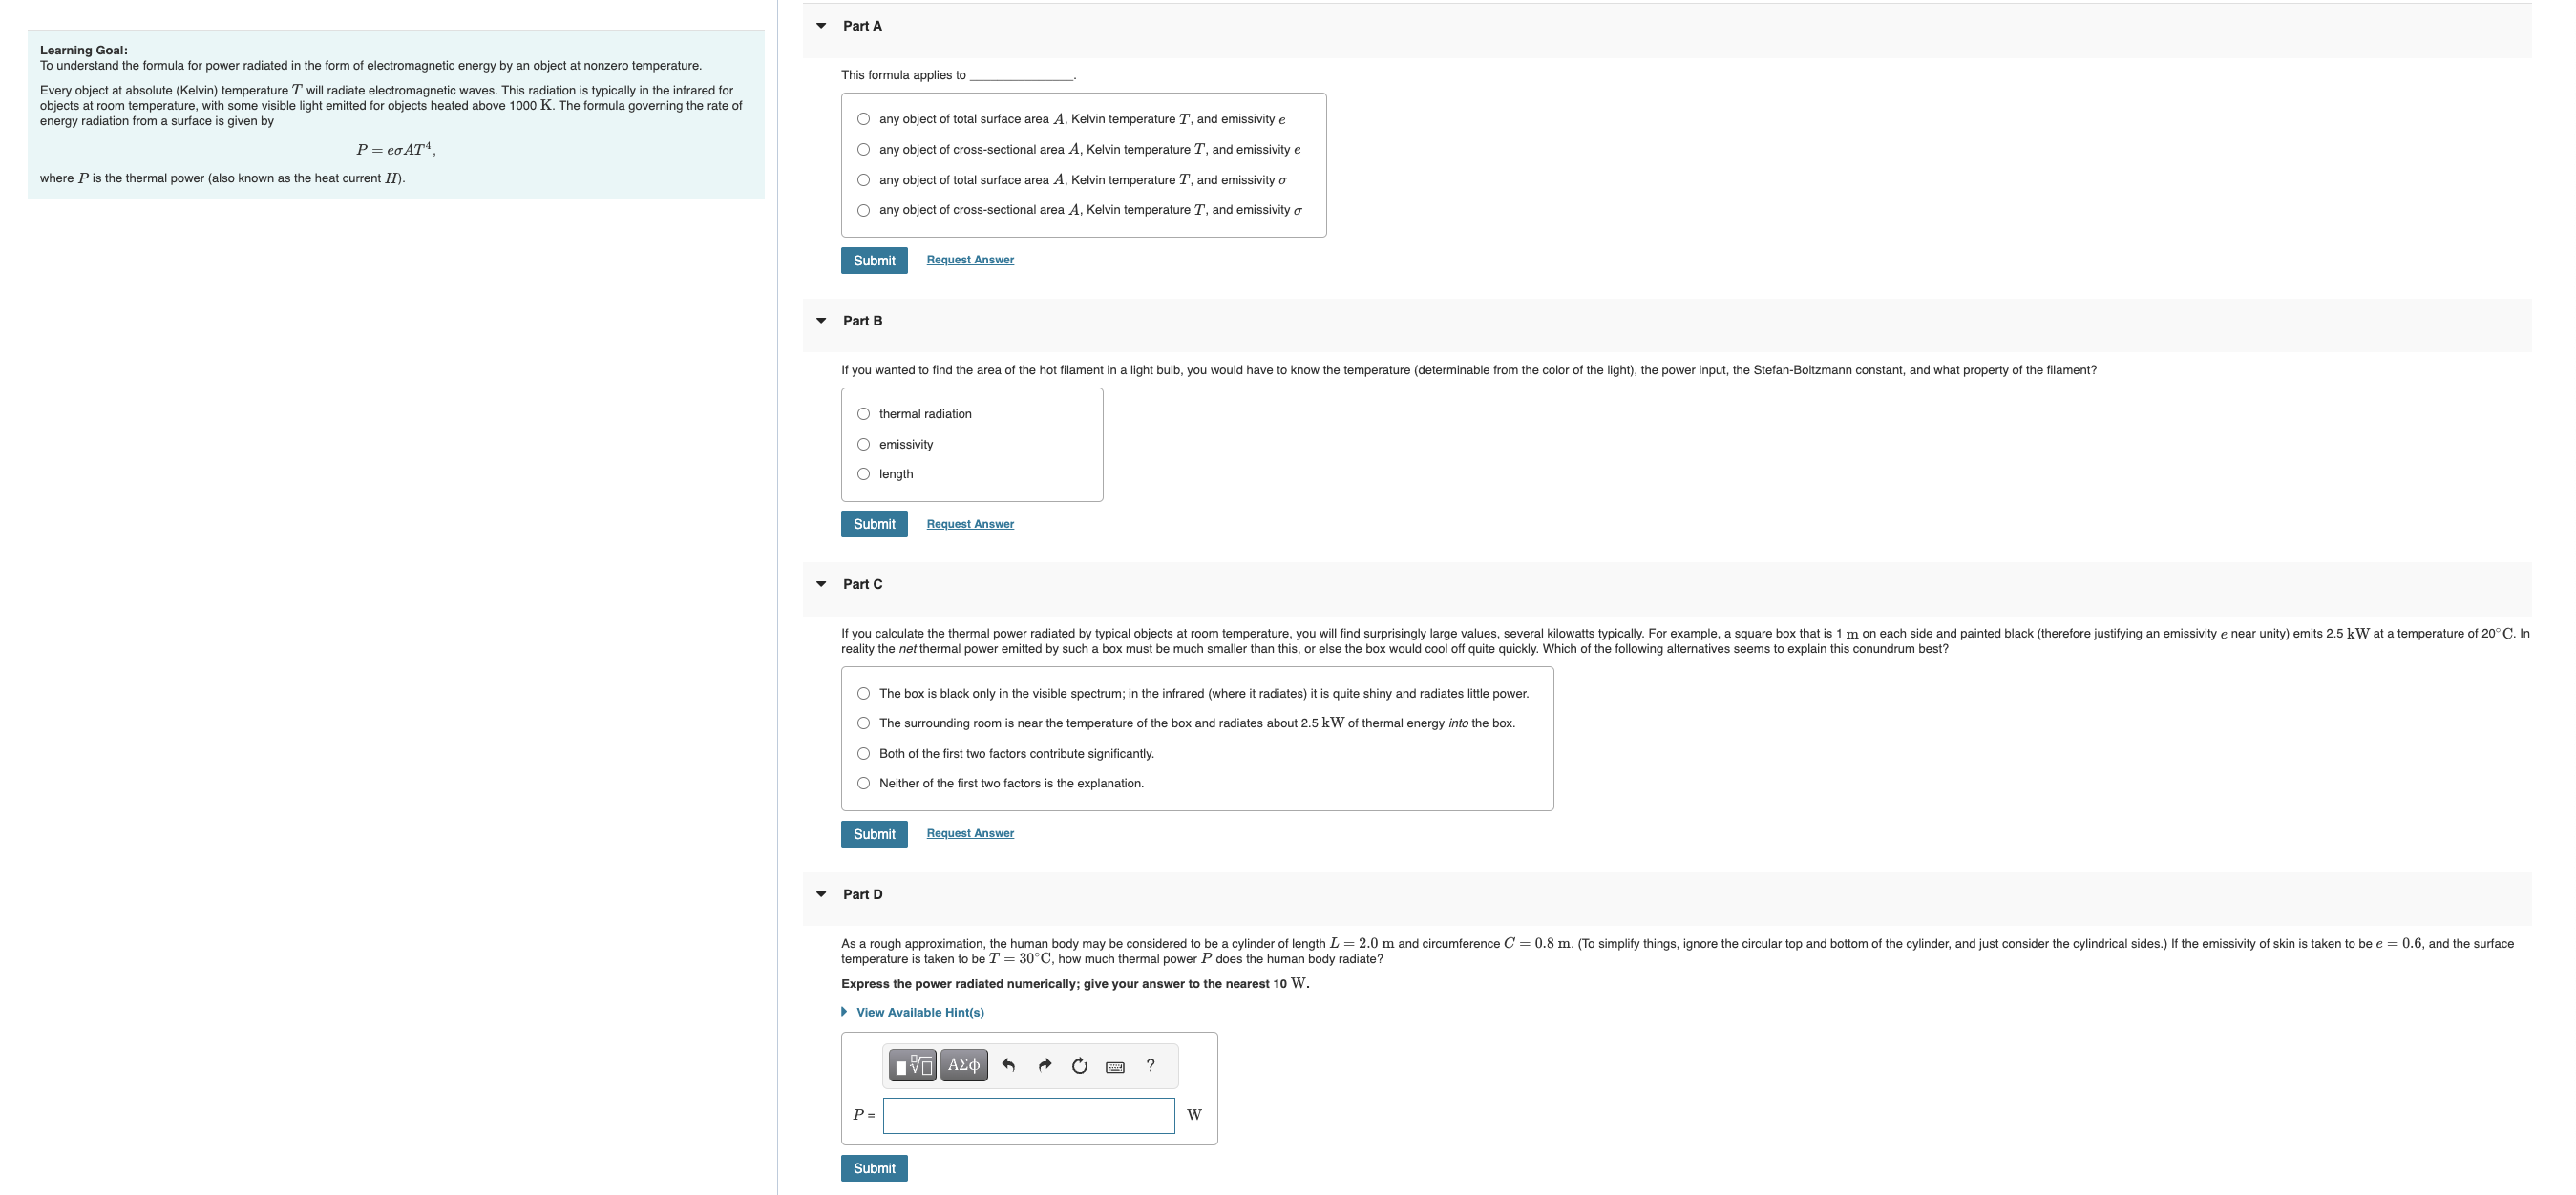2576x1195 pixels.
Task: Select 'total surface area A… emissivity e' option
Action: point(863,119)
